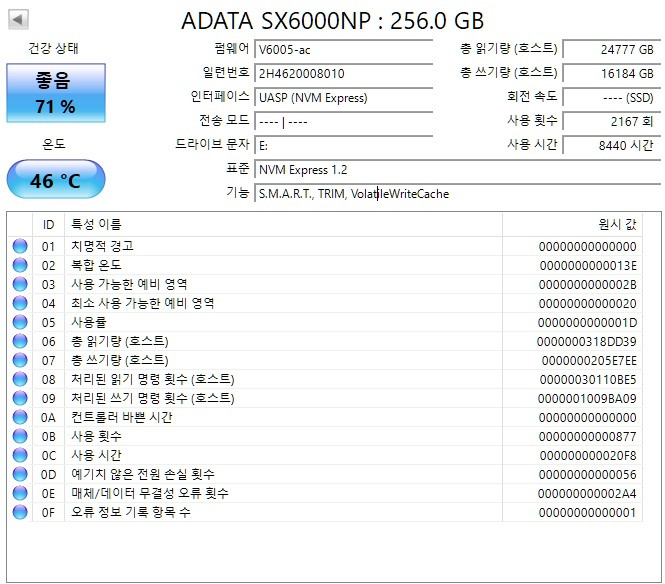Click the status circle for attribute 06
665x584 pixels.
20,341
